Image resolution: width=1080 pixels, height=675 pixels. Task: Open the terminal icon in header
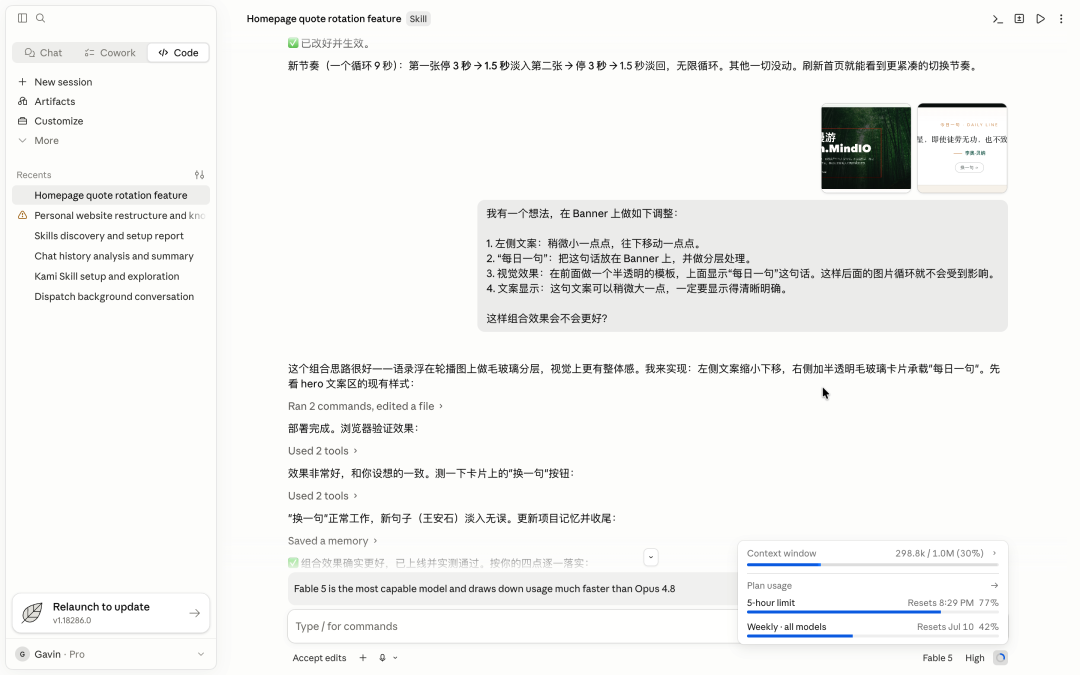[997, 19]
